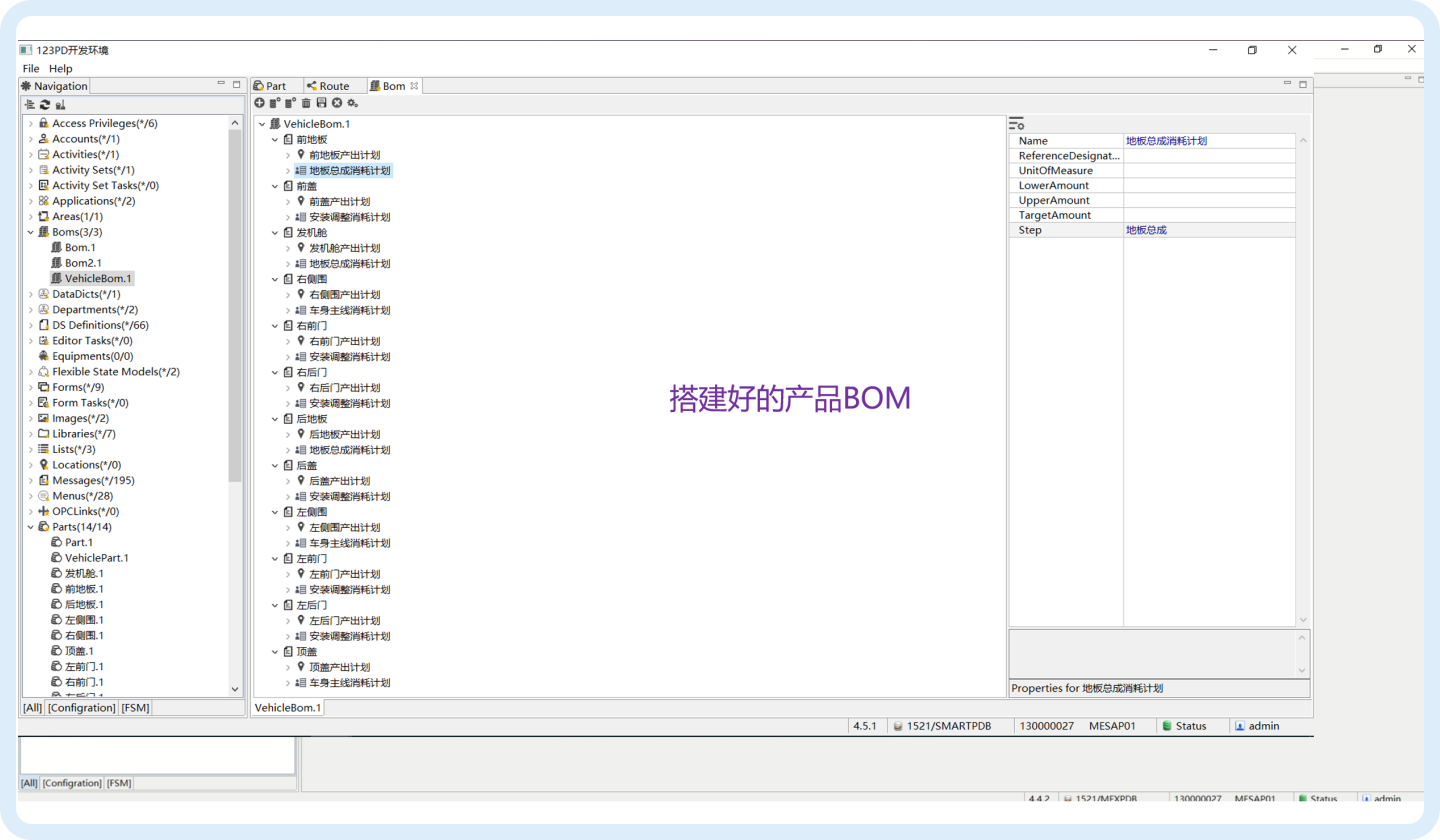Screen dimensions: 1440x840
Task: Click the refresh icon in Navigation panel
Action: tap(45, 104)
